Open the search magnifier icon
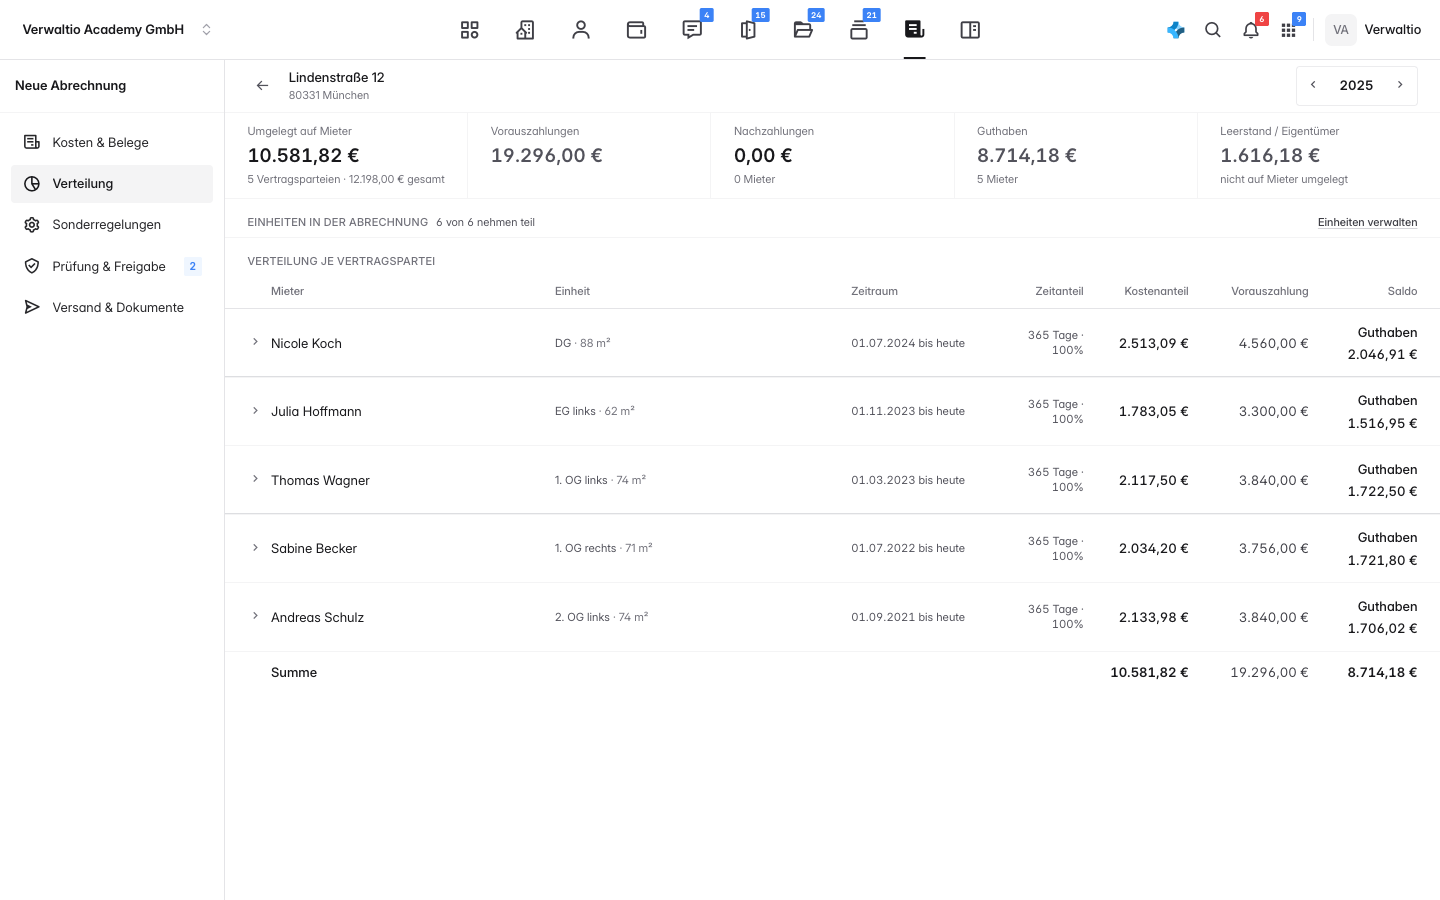1440x900 pixels. click(x=1213, y=30)
